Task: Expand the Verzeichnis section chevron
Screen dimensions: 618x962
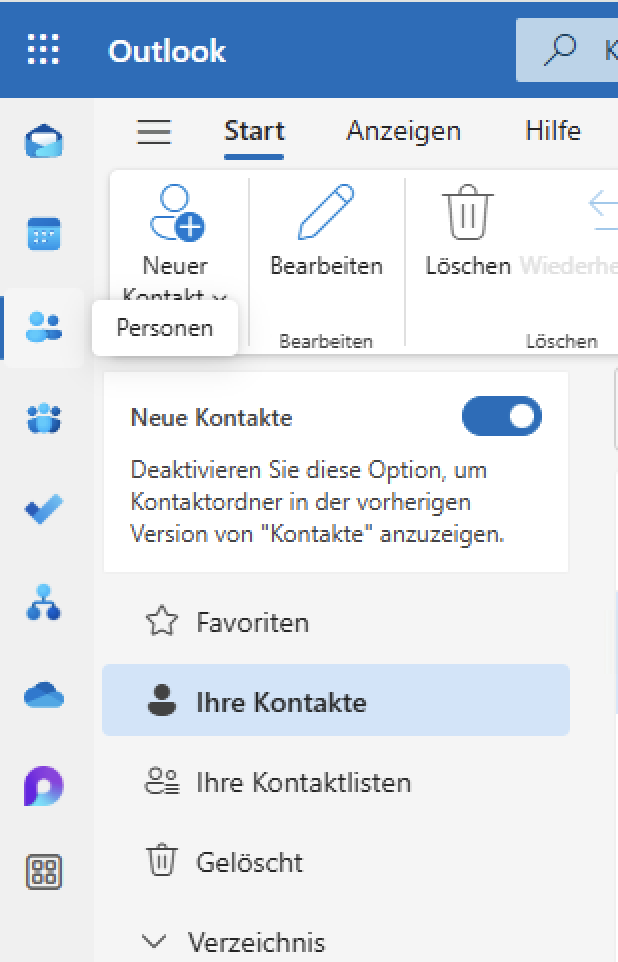Action: click(x=153, y=941)
